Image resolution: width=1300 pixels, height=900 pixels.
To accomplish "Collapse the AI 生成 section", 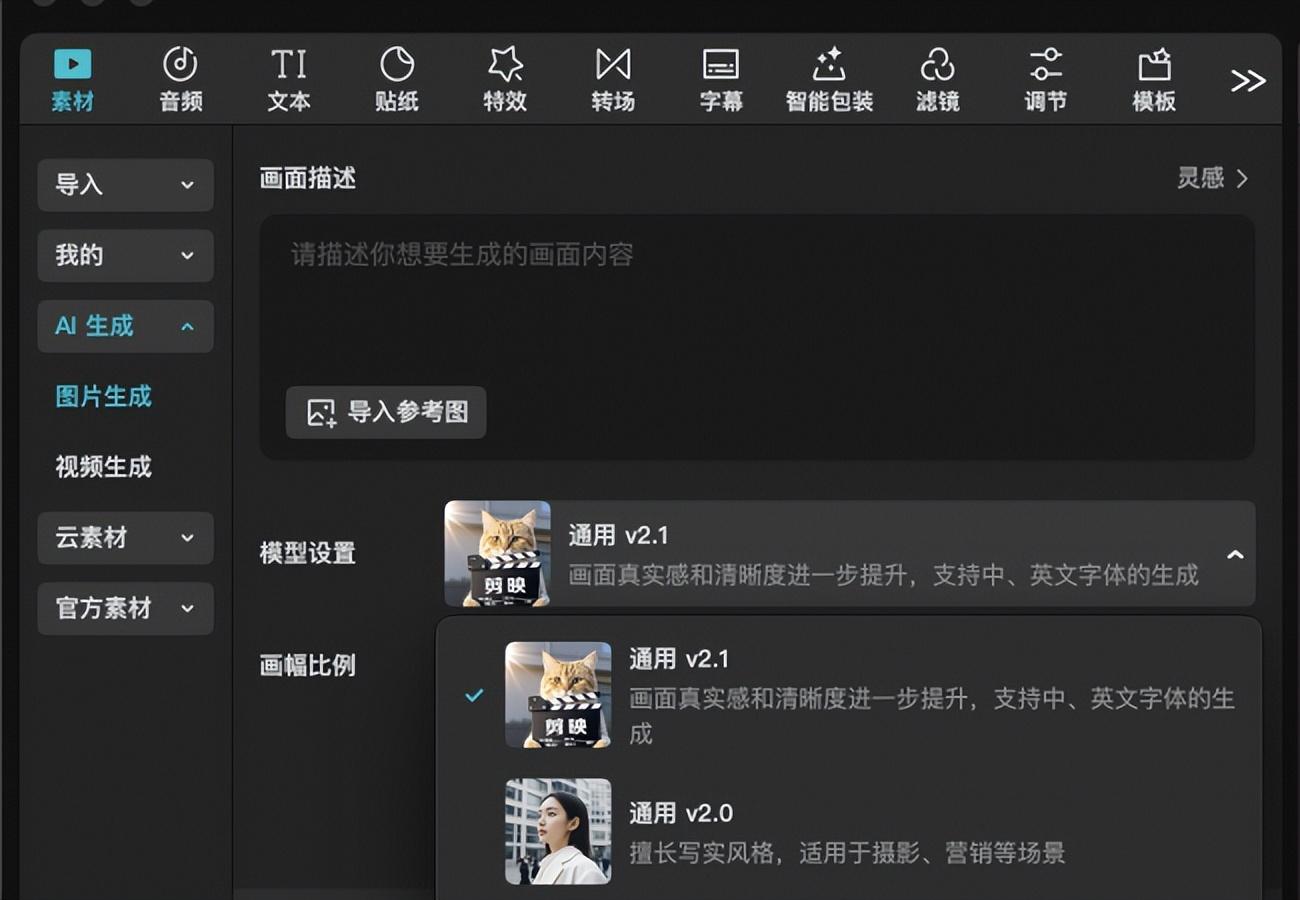I will click(x=125, y=326).
